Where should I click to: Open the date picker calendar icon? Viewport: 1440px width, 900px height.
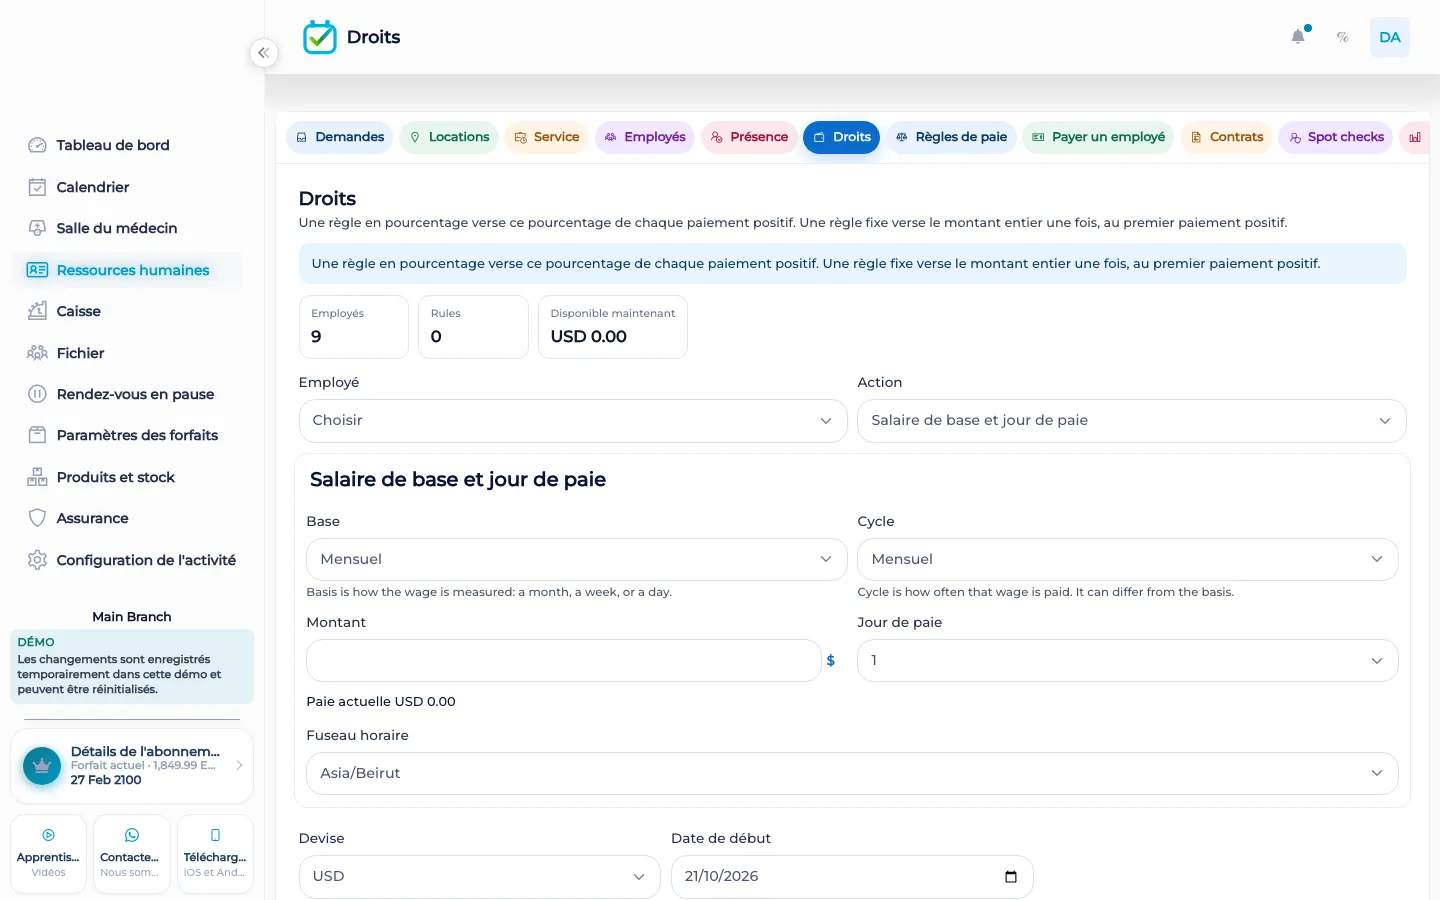coord(1010,877)
